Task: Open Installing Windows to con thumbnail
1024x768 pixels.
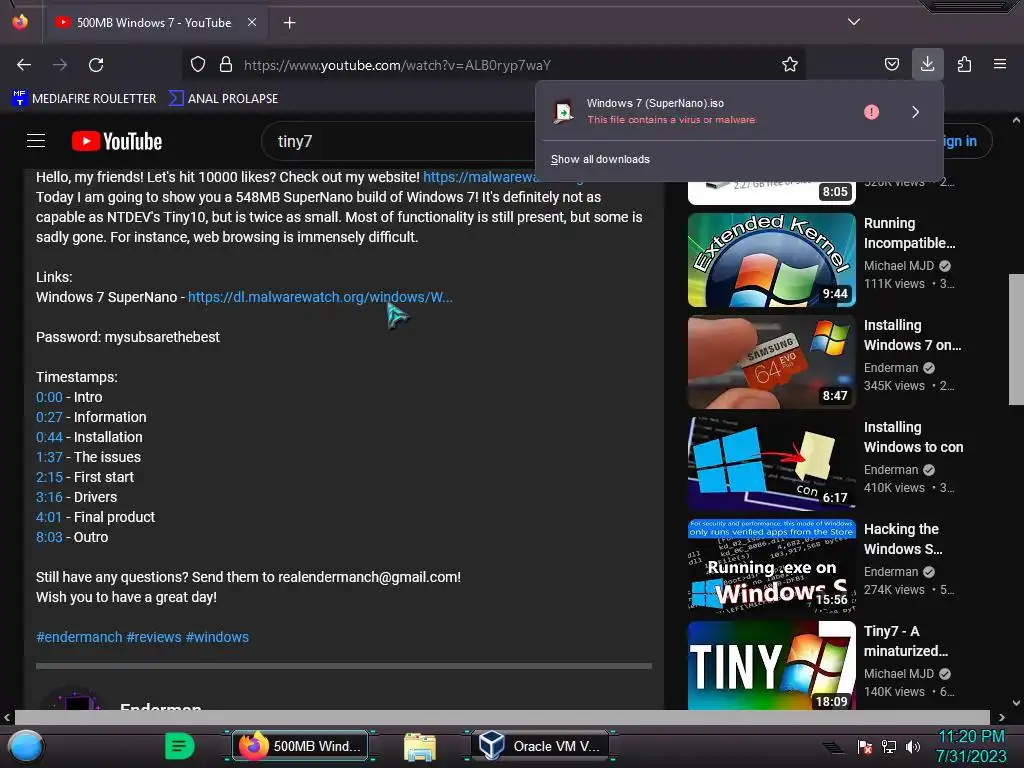Action: click(x=772, y=464)
